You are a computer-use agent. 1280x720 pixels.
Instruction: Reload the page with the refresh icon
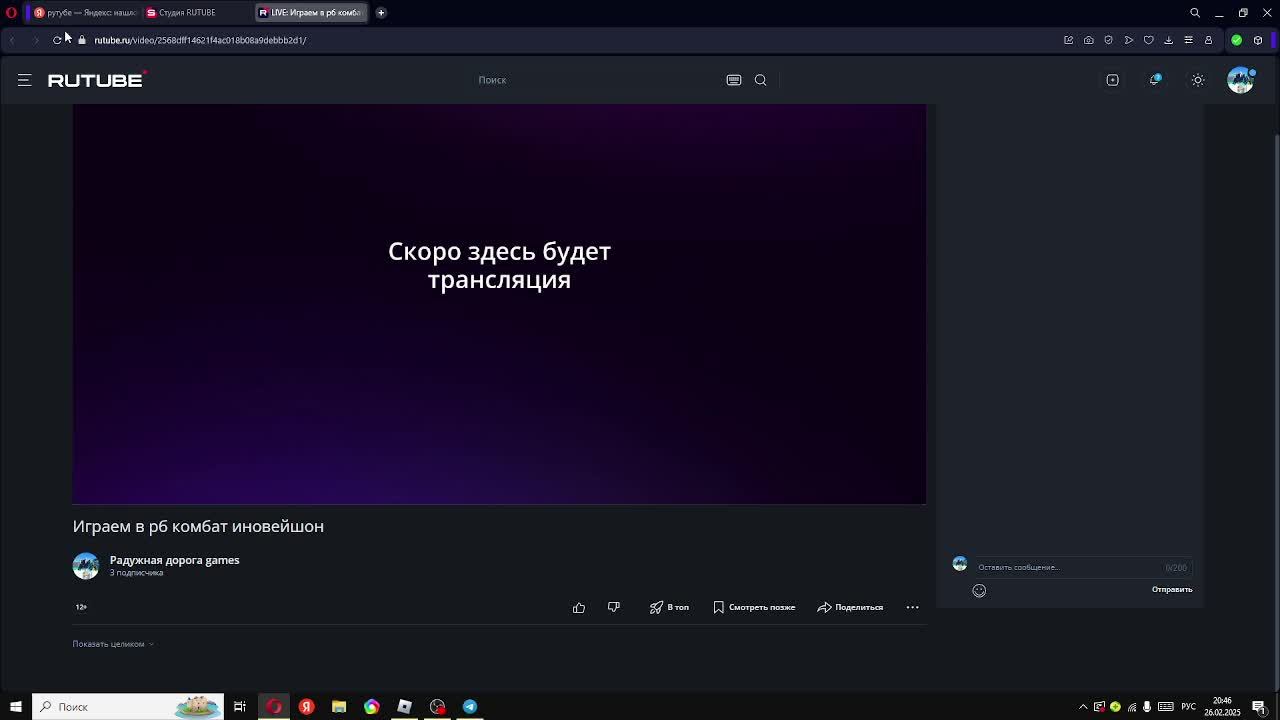click(x=58, y=40)
